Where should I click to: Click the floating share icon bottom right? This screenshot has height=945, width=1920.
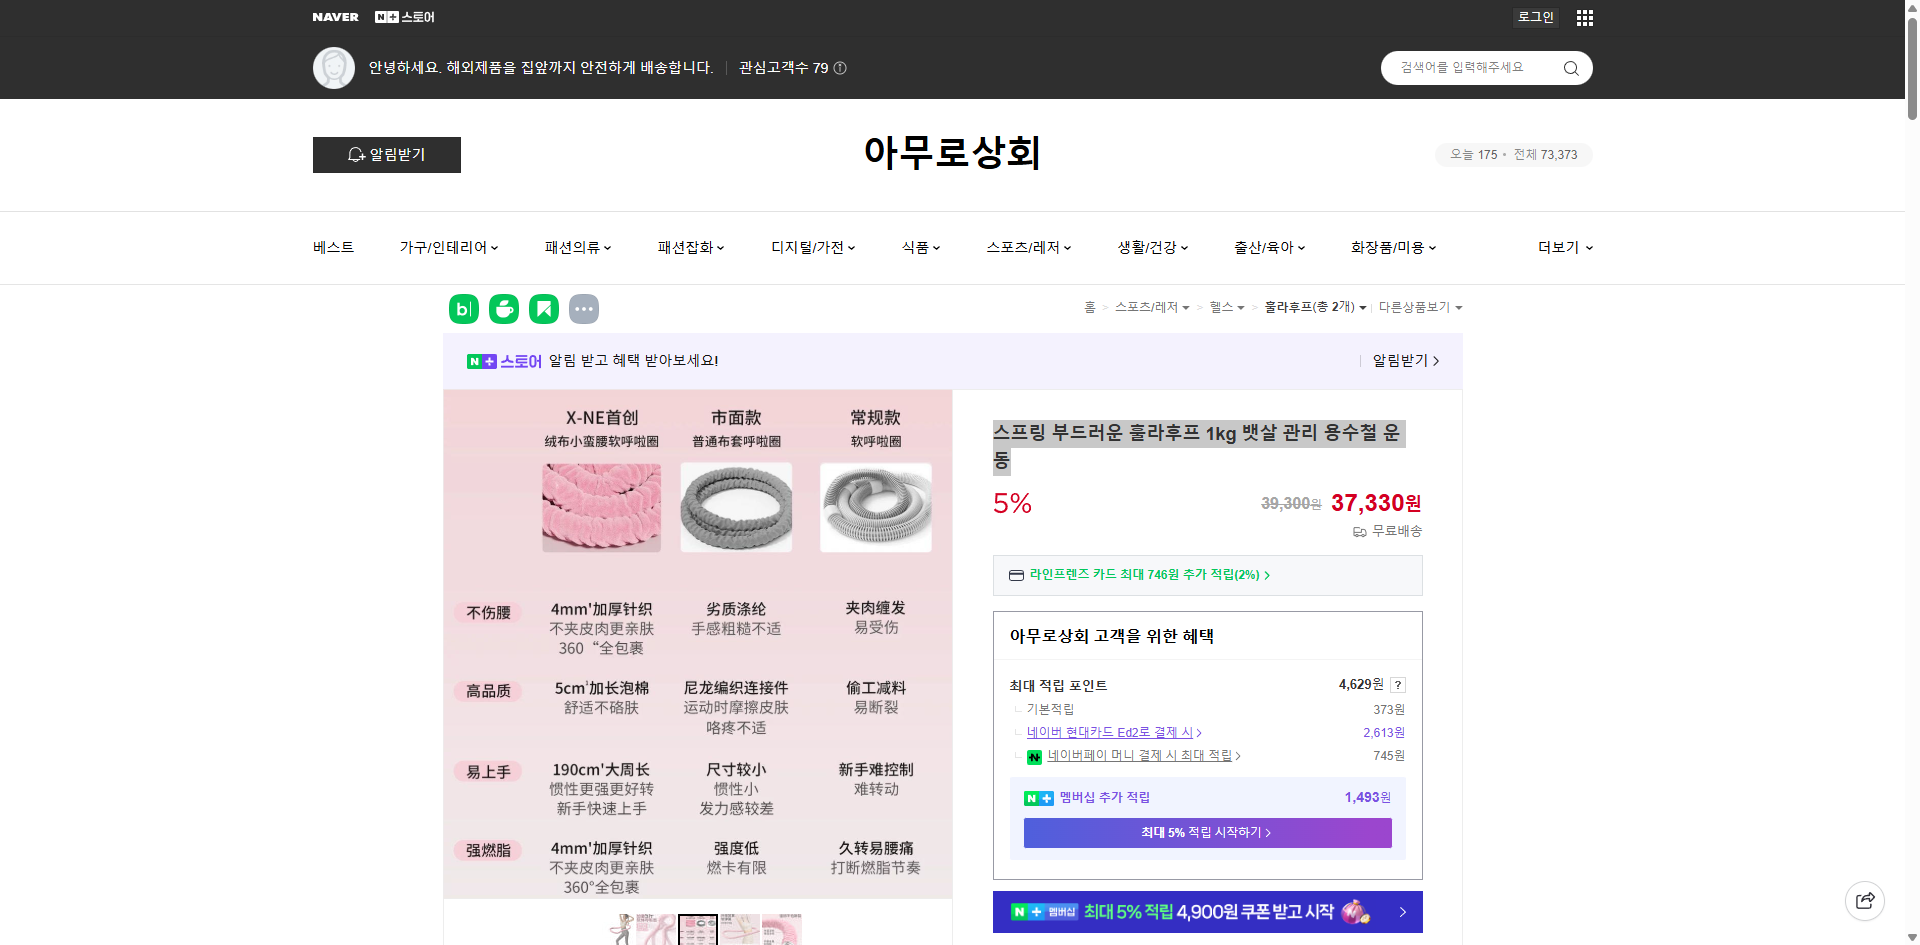[x=1866, y=900]
